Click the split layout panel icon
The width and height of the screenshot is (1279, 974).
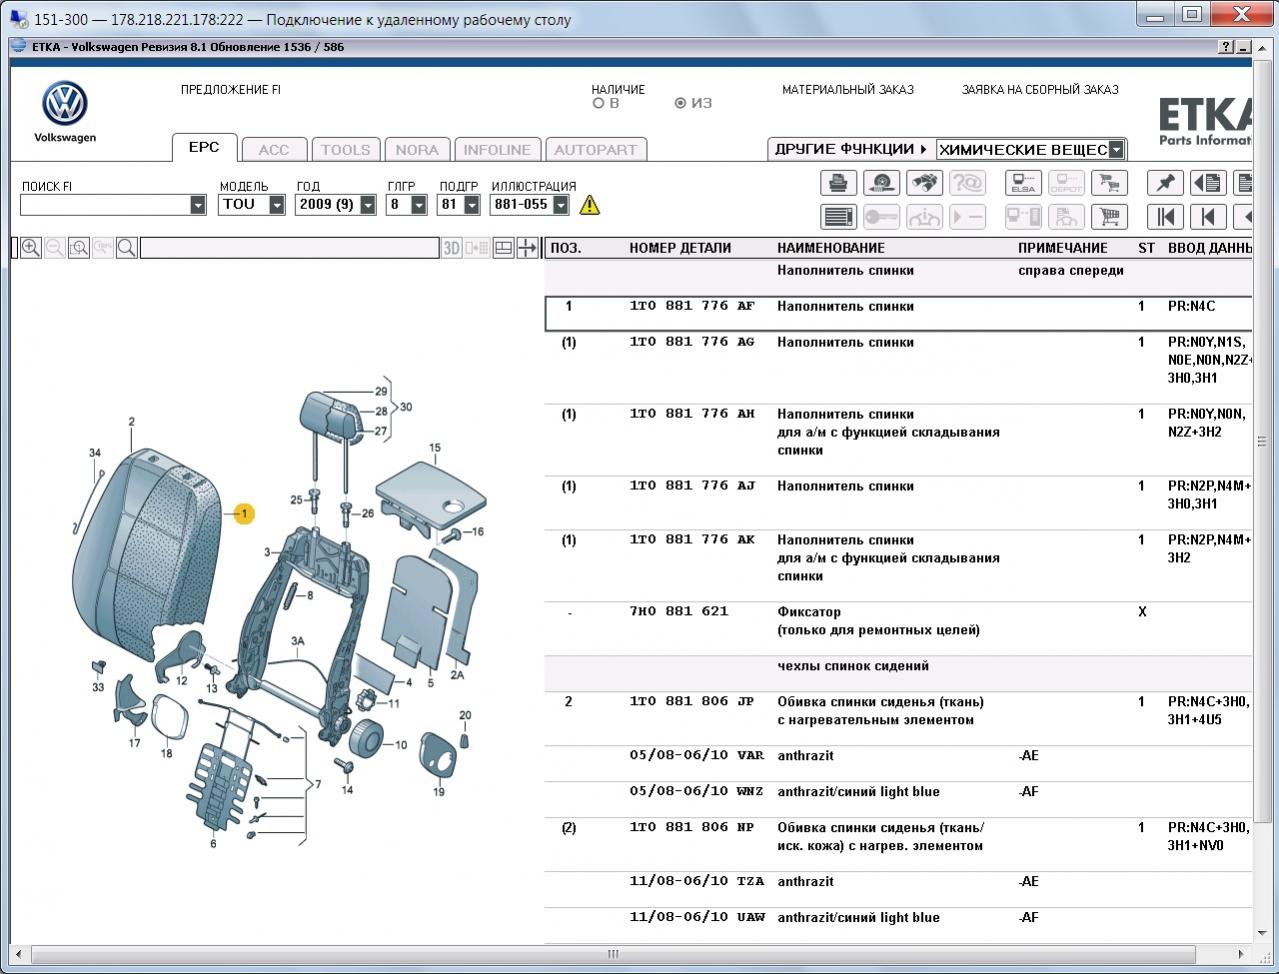[x=504, y=248]
